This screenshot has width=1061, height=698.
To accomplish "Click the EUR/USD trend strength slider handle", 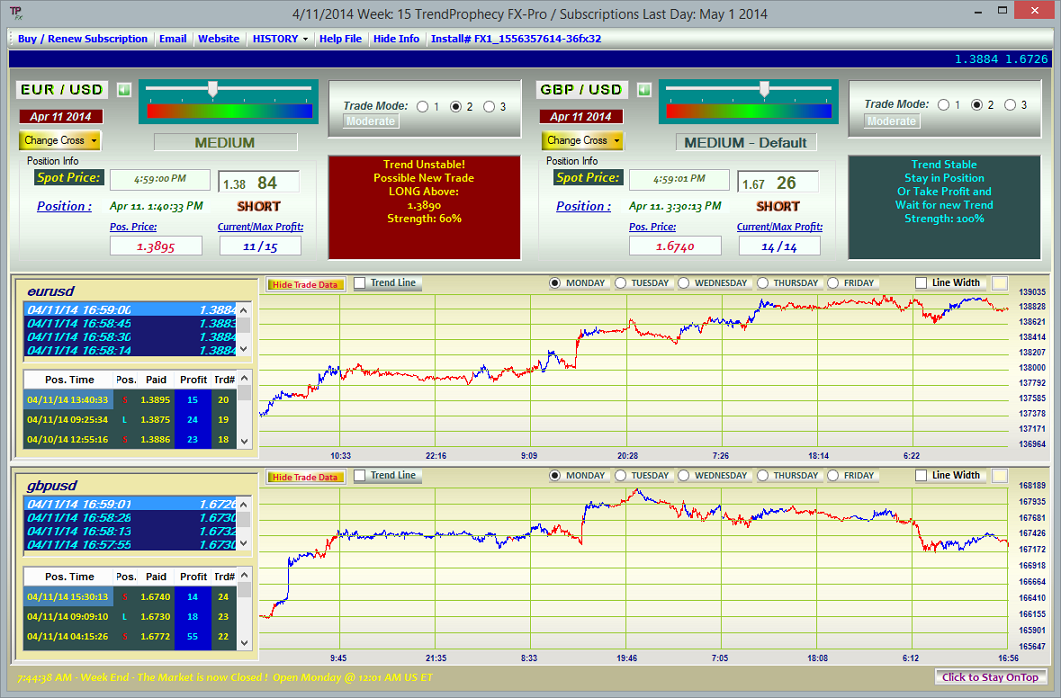I will click(x=213, y=89).
